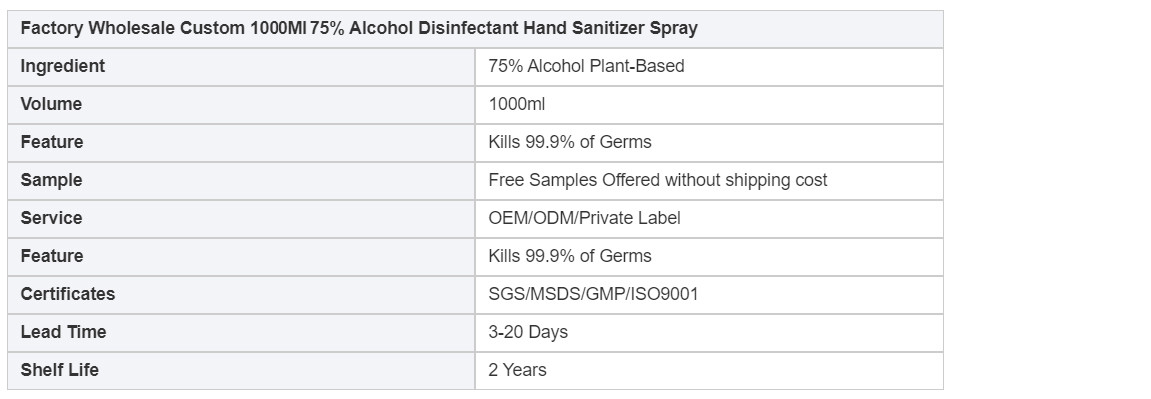Click the 2 Years value cell
The width and height of the screenshot is (1151, 399).
pos(709,370)
